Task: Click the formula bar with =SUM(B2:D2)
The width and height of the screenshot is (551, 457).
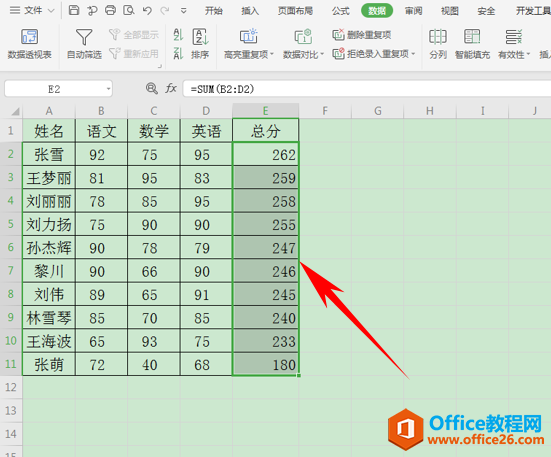Action: click(367, 89)
